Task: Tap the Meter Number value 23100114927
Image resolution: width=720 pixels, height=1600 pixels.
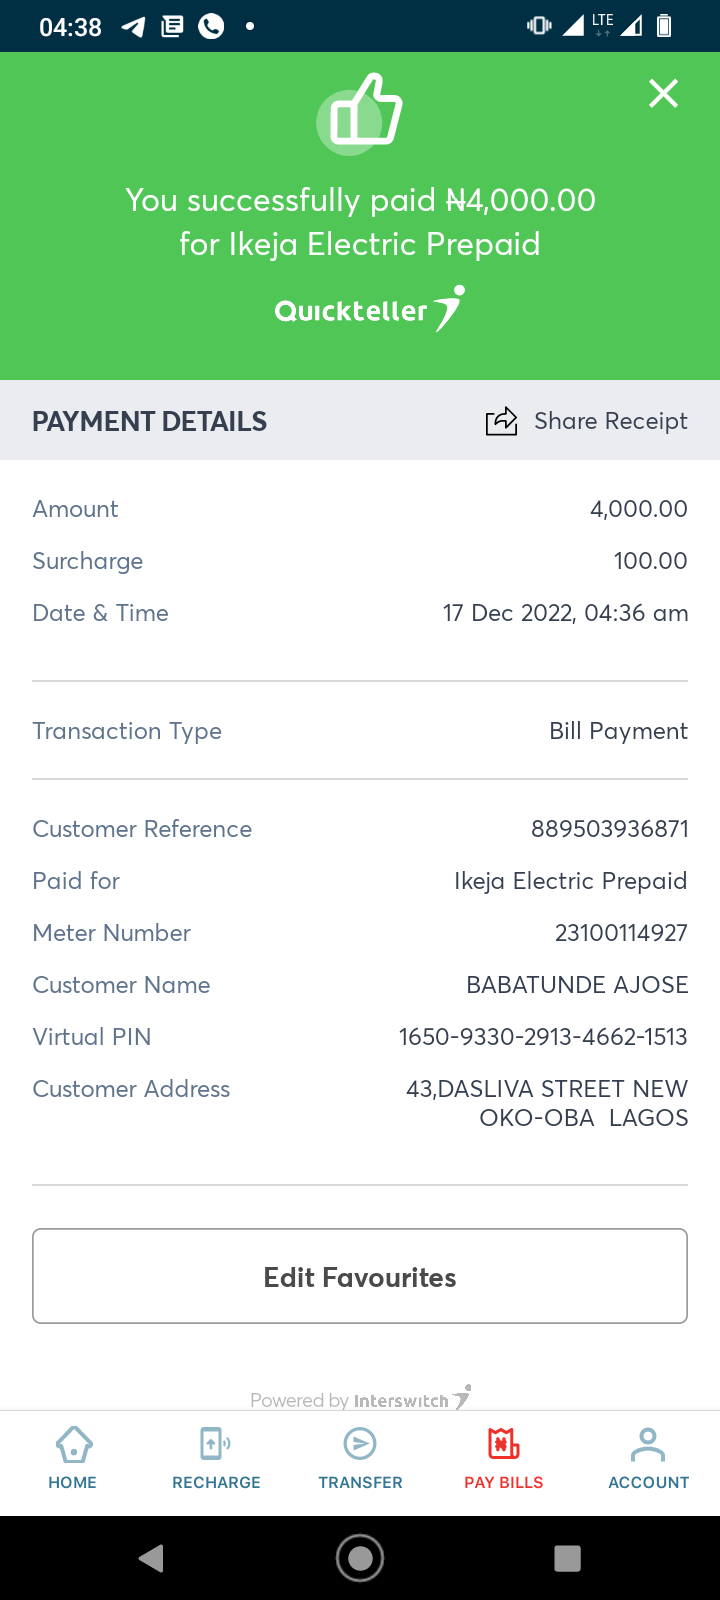Action: [621, 933]
